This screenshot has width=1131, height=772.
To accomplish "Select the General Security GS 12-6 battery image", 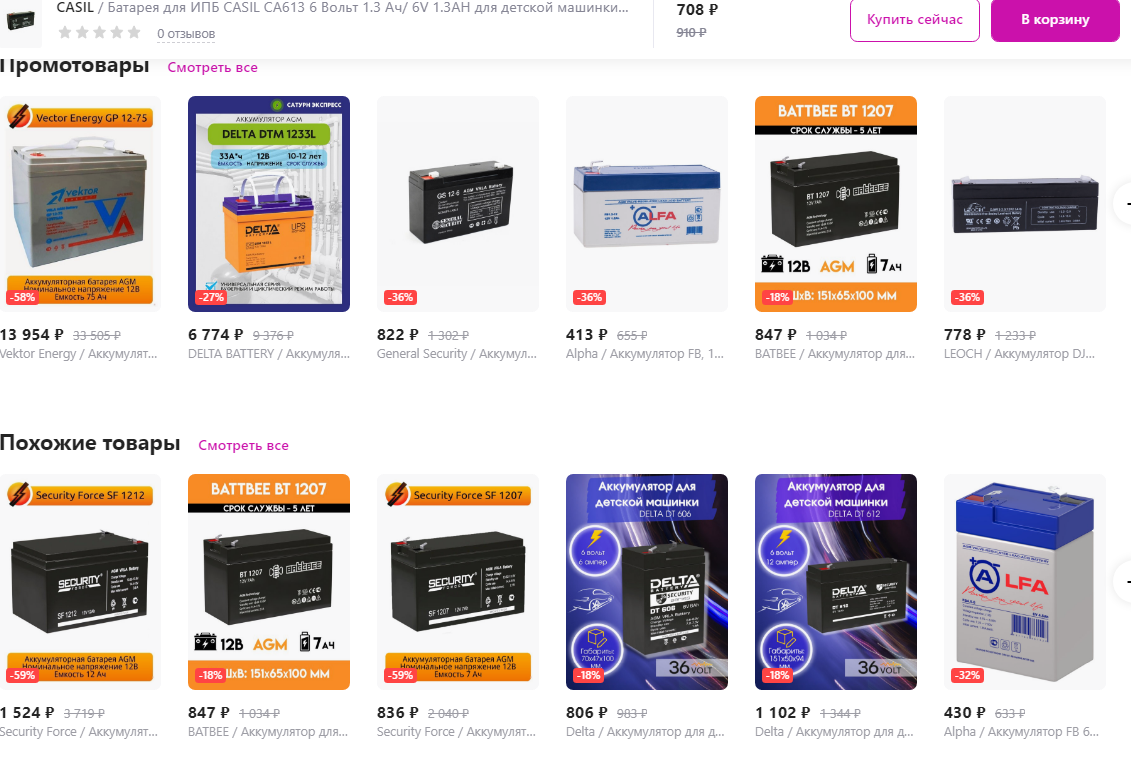I will [x=457, y=203].
